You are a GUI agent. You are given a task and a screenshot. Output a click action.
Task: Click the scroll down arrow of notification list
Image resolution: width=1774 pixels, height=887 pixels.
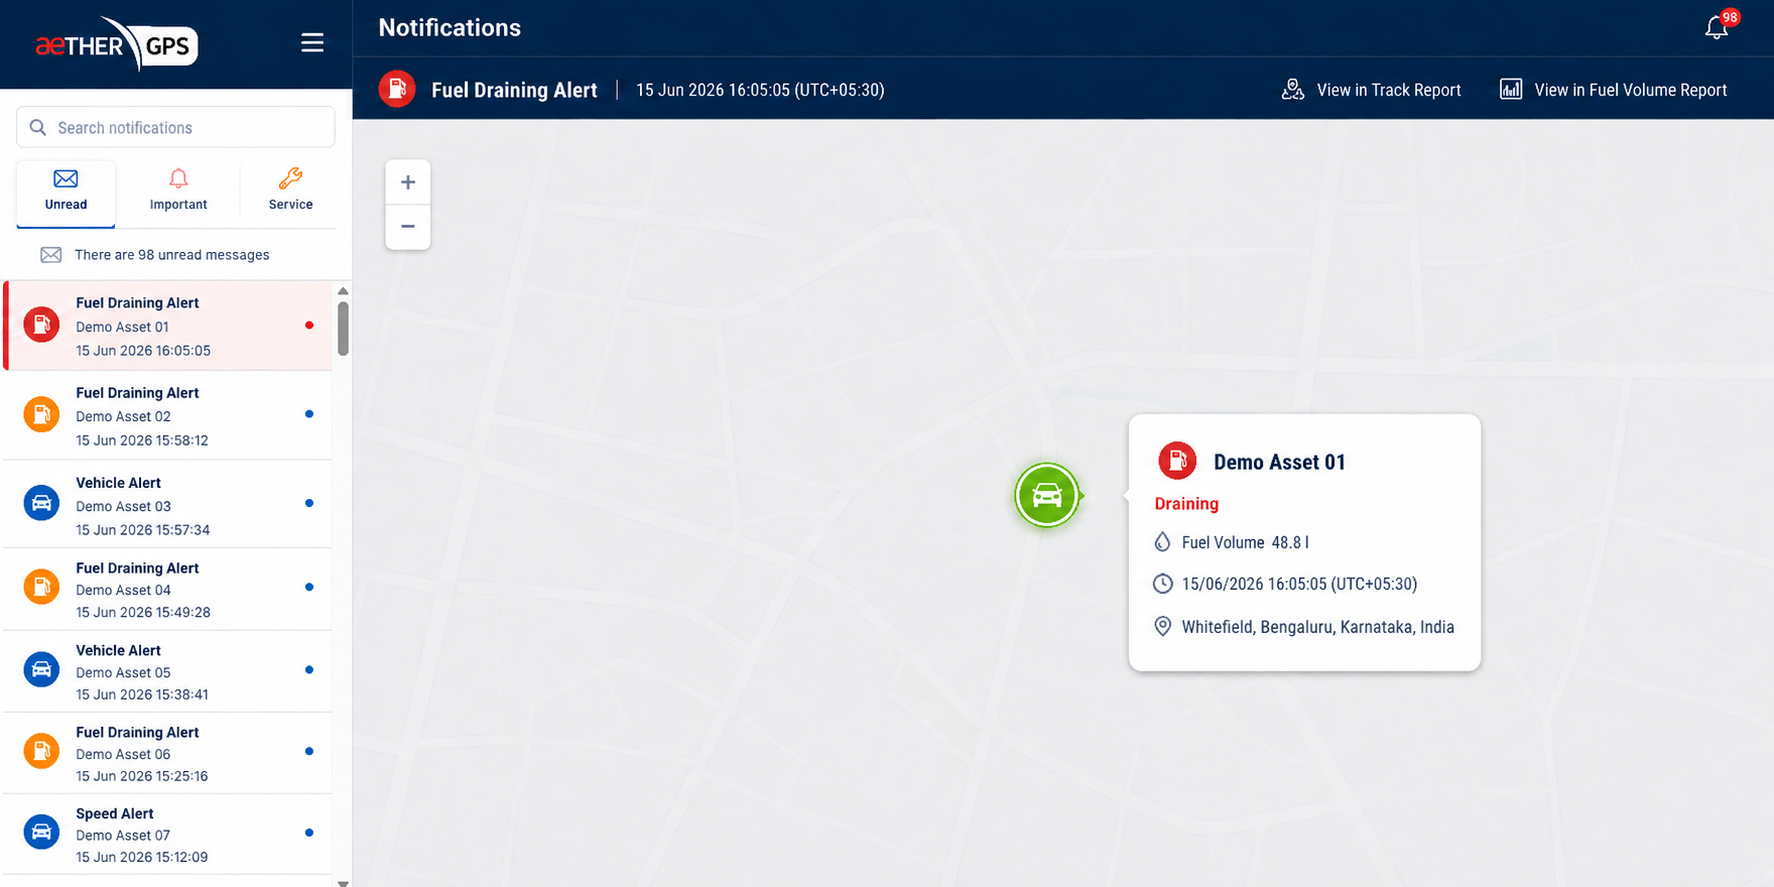point(343,883)
